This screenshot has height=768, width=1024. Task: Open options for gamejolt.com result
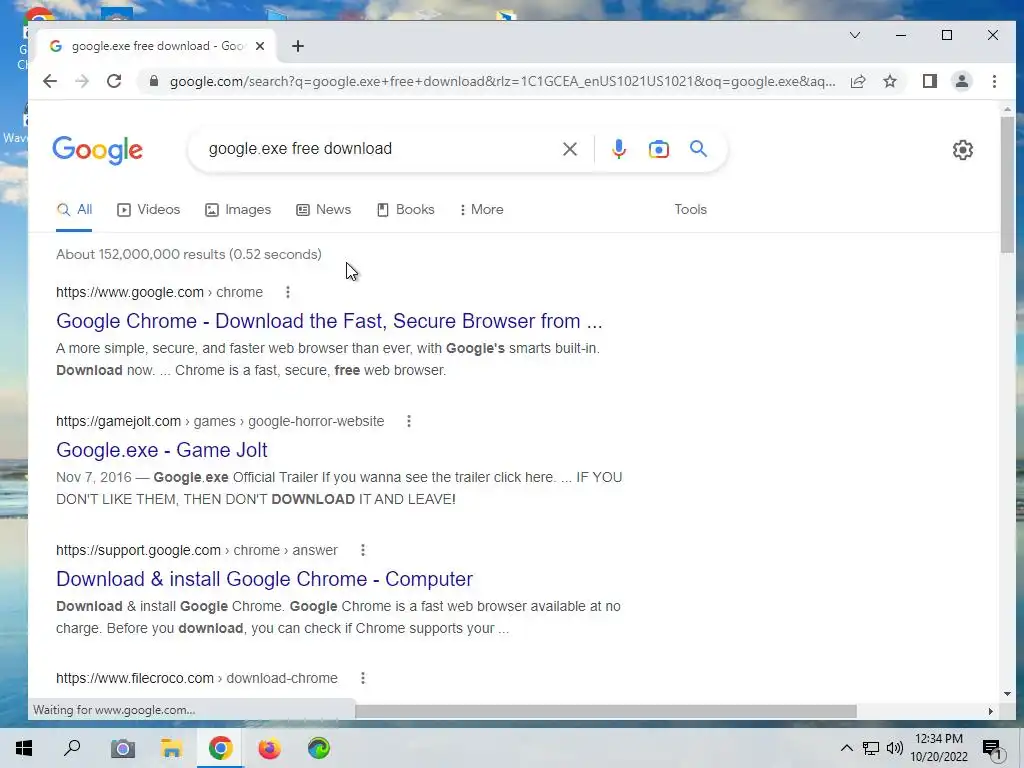tap(409, 421)
